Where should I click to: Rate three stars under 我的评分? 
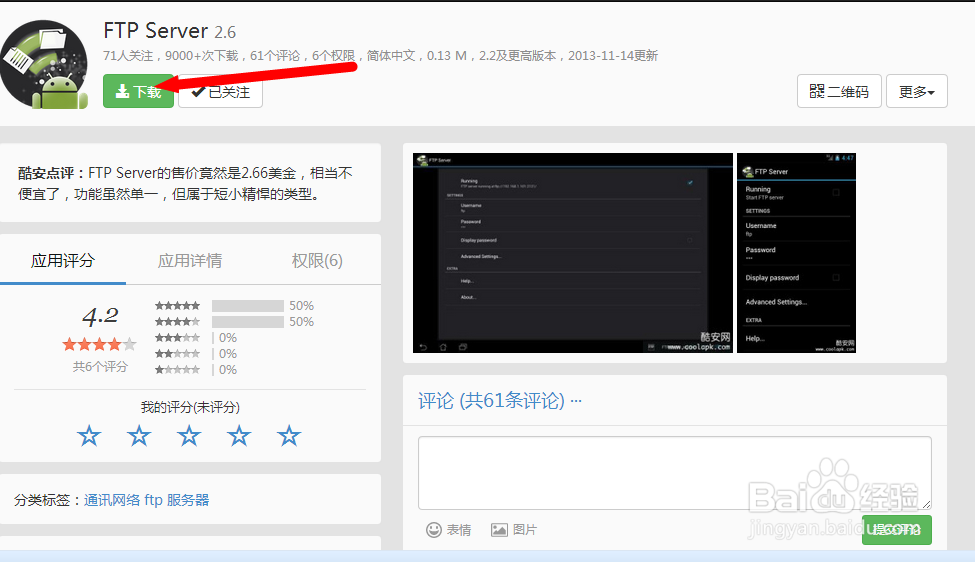(x=189, y=436)
